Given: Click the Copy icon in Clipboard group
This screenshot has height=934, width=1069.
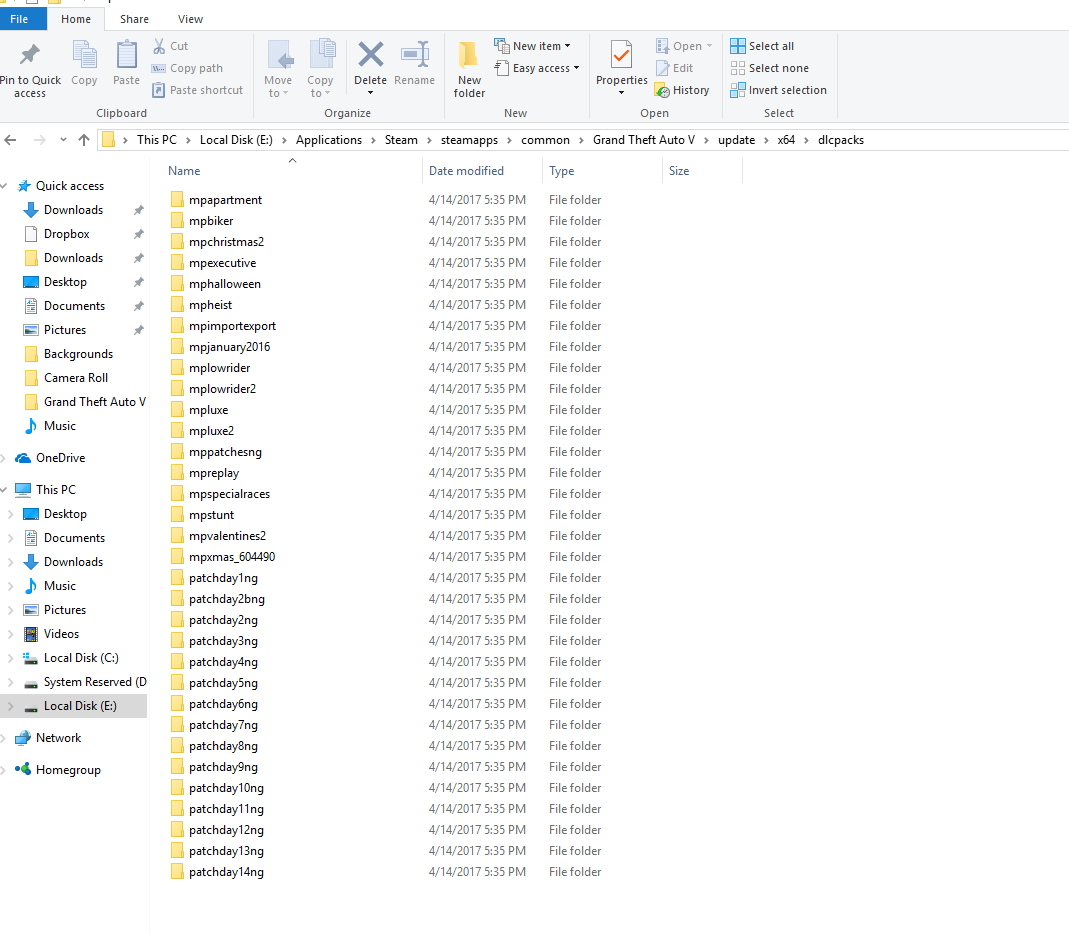Looking at the screenshot, I should point(85,55).
